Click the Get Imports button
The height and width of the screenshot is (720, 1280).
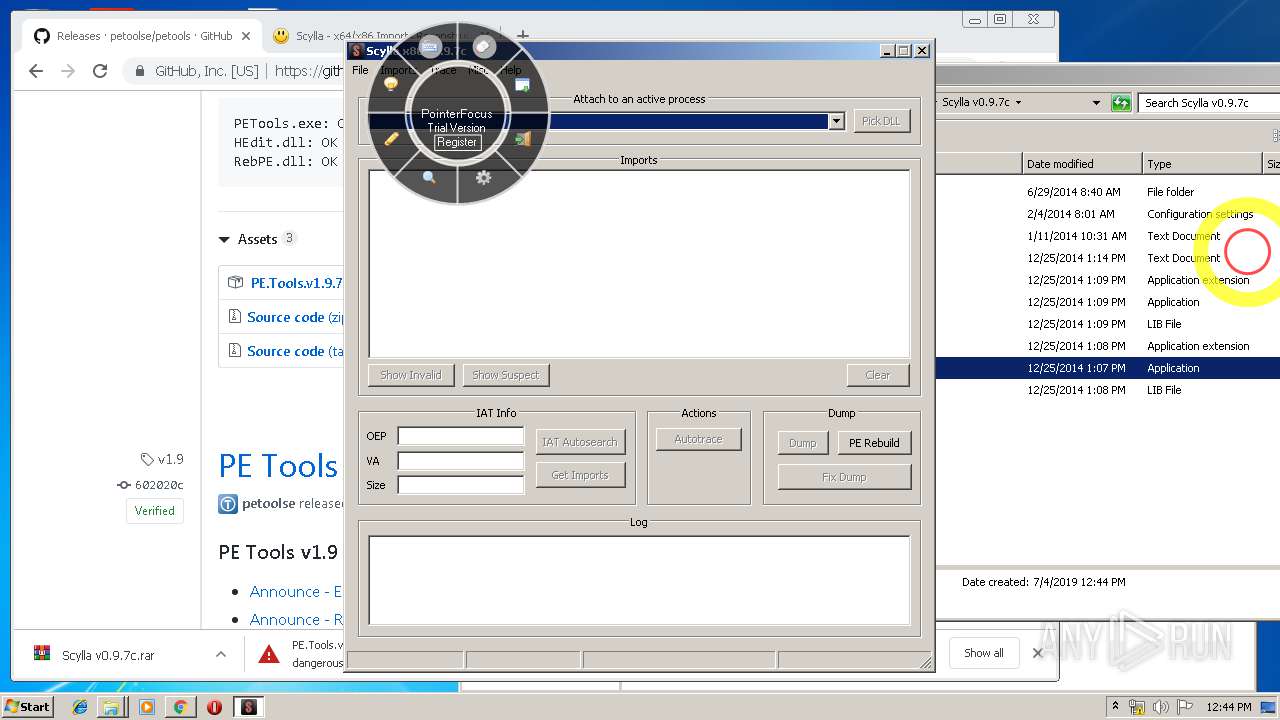pyautogui.click(x=580, y=475)
